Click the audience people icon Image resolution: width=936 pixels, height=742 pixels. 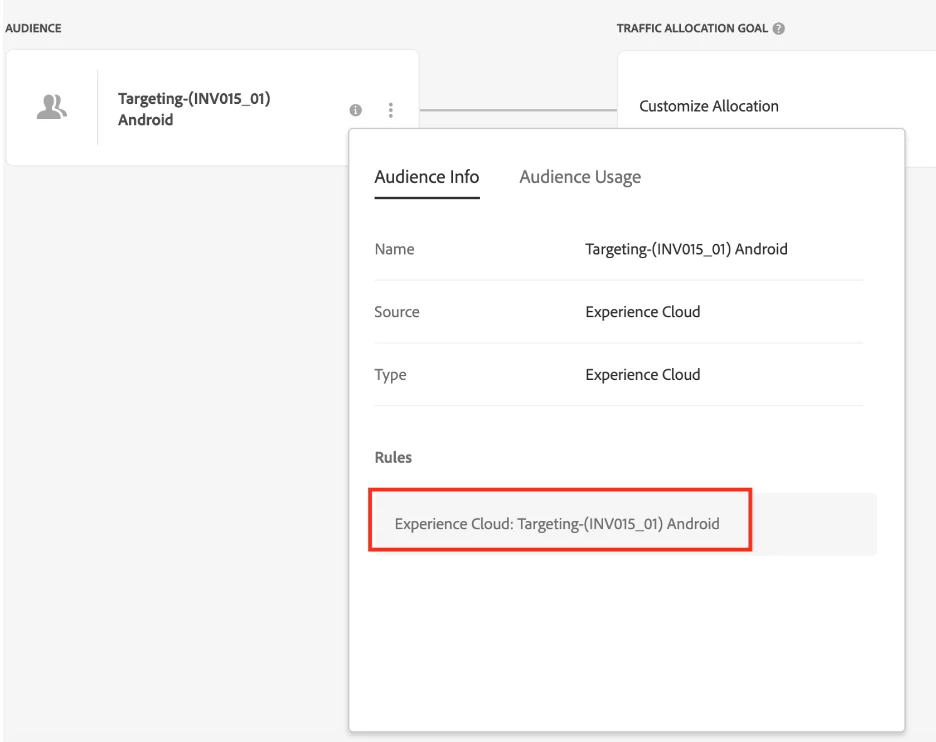tap(51, 107)
